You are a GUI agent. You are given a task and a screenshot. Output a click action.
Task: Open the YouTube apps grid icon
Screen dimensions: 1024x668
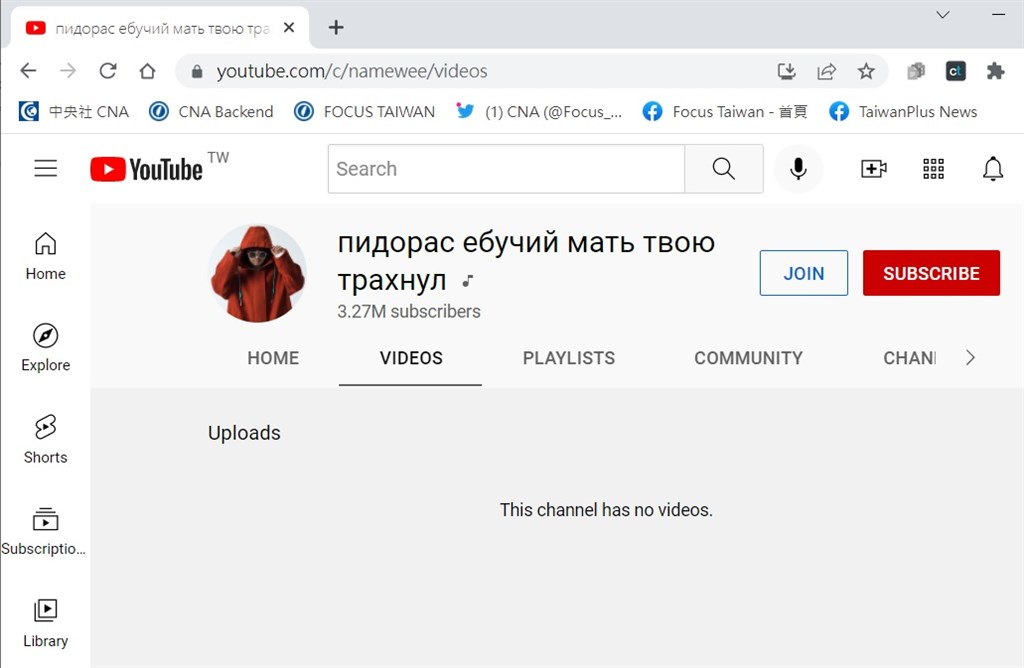[933, 168]
